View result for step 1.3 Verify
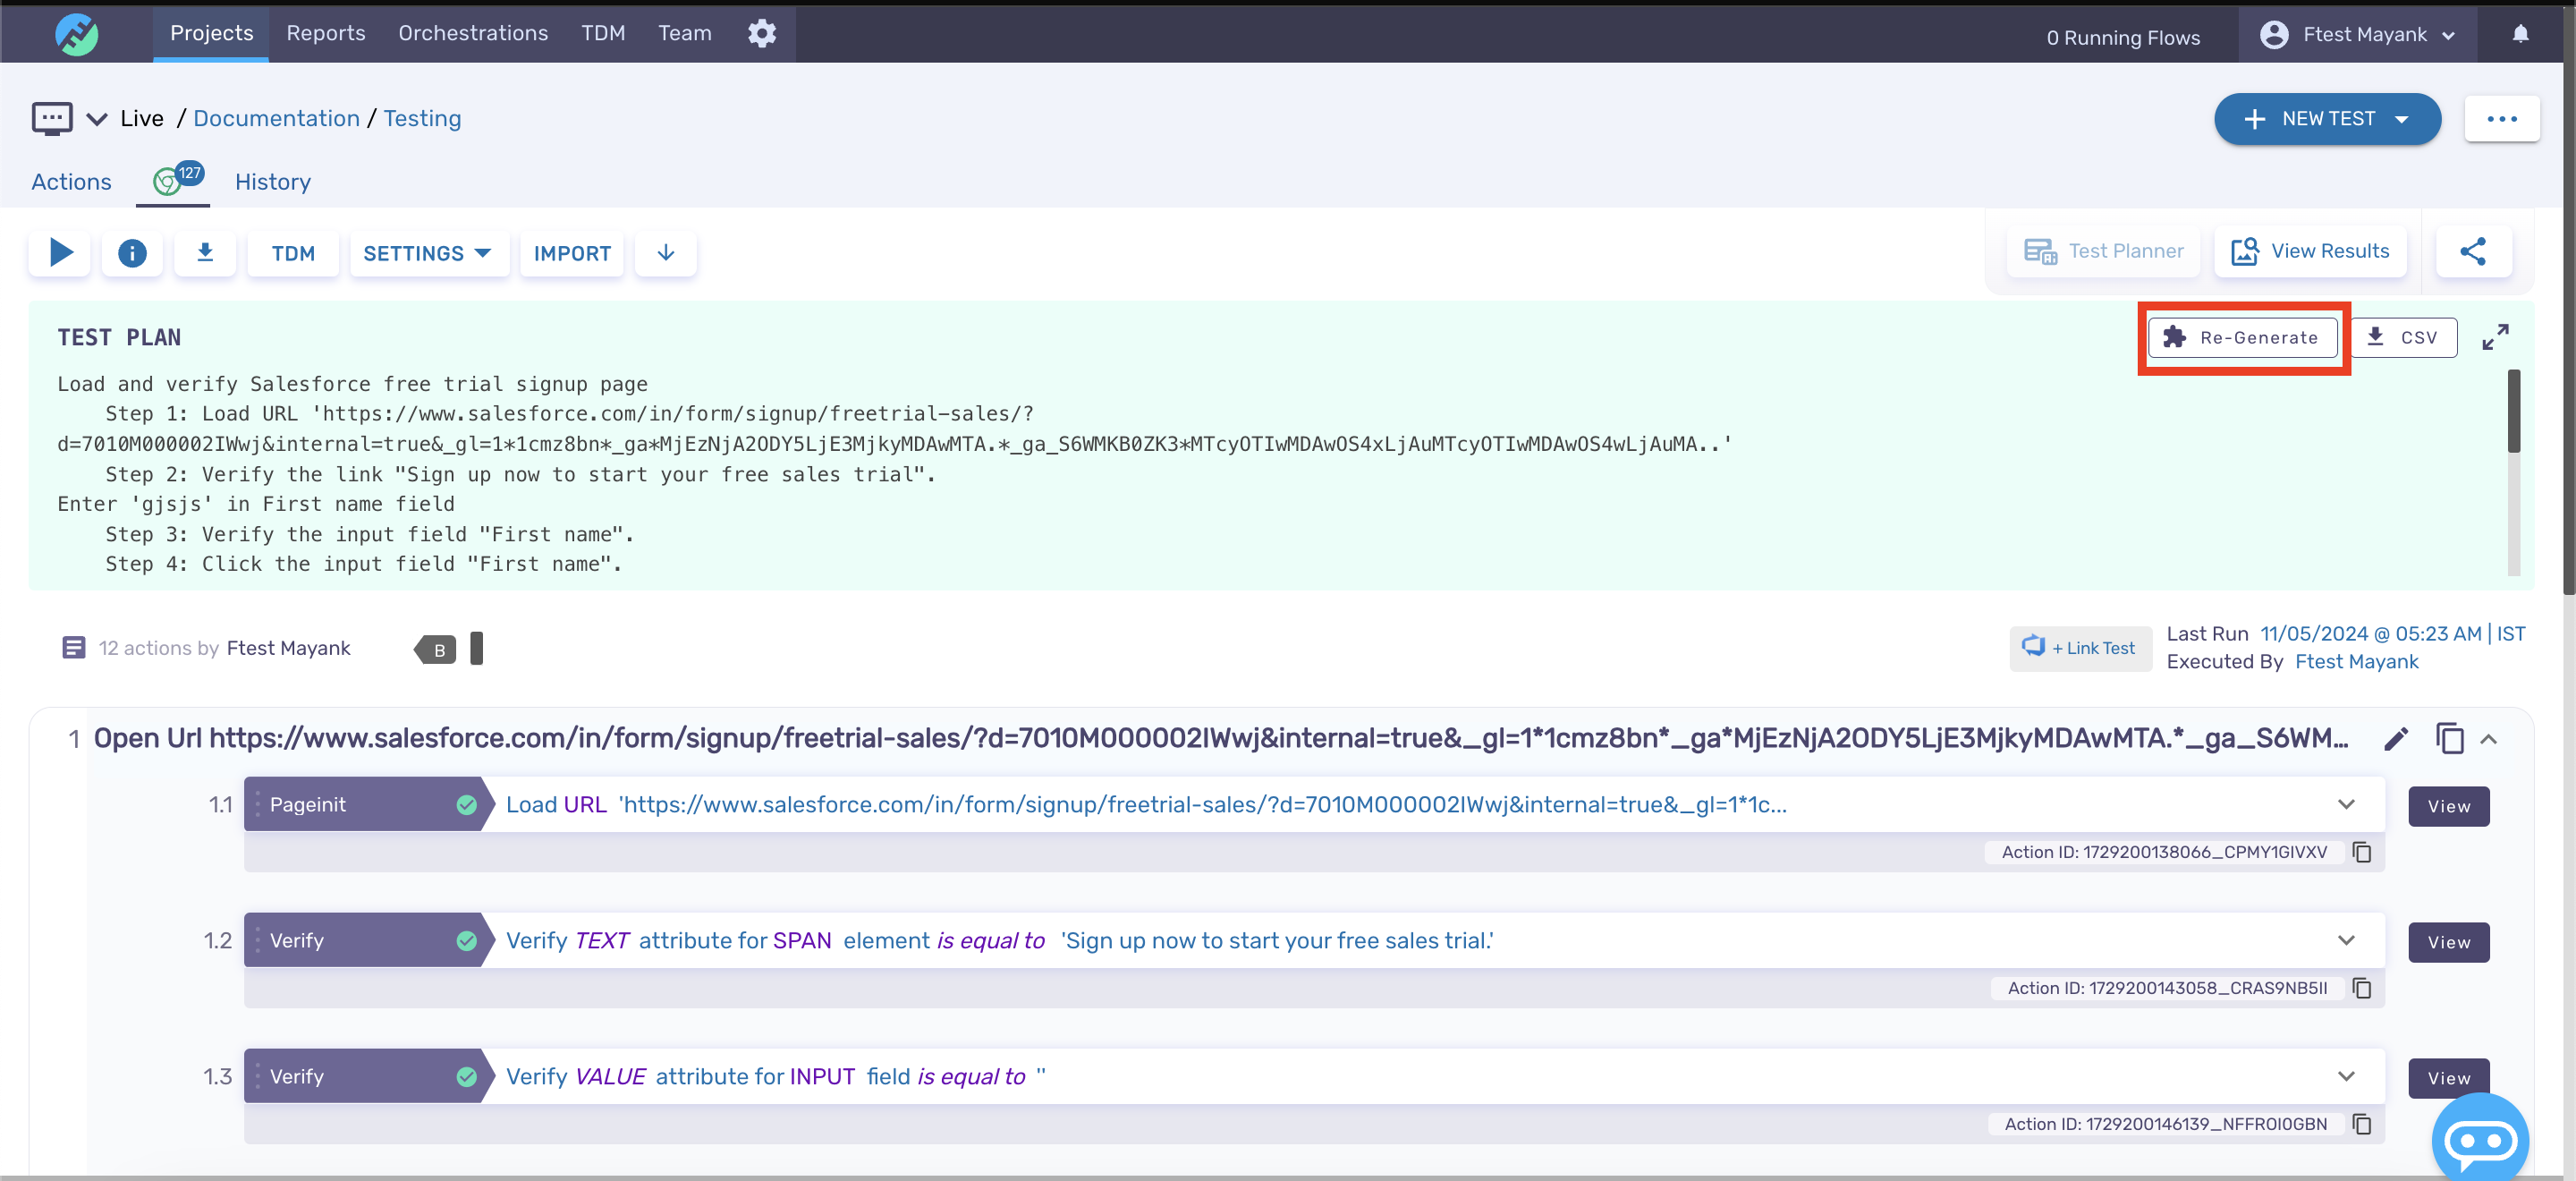The image size is (2576, 1181). tap(2448, 1078)
